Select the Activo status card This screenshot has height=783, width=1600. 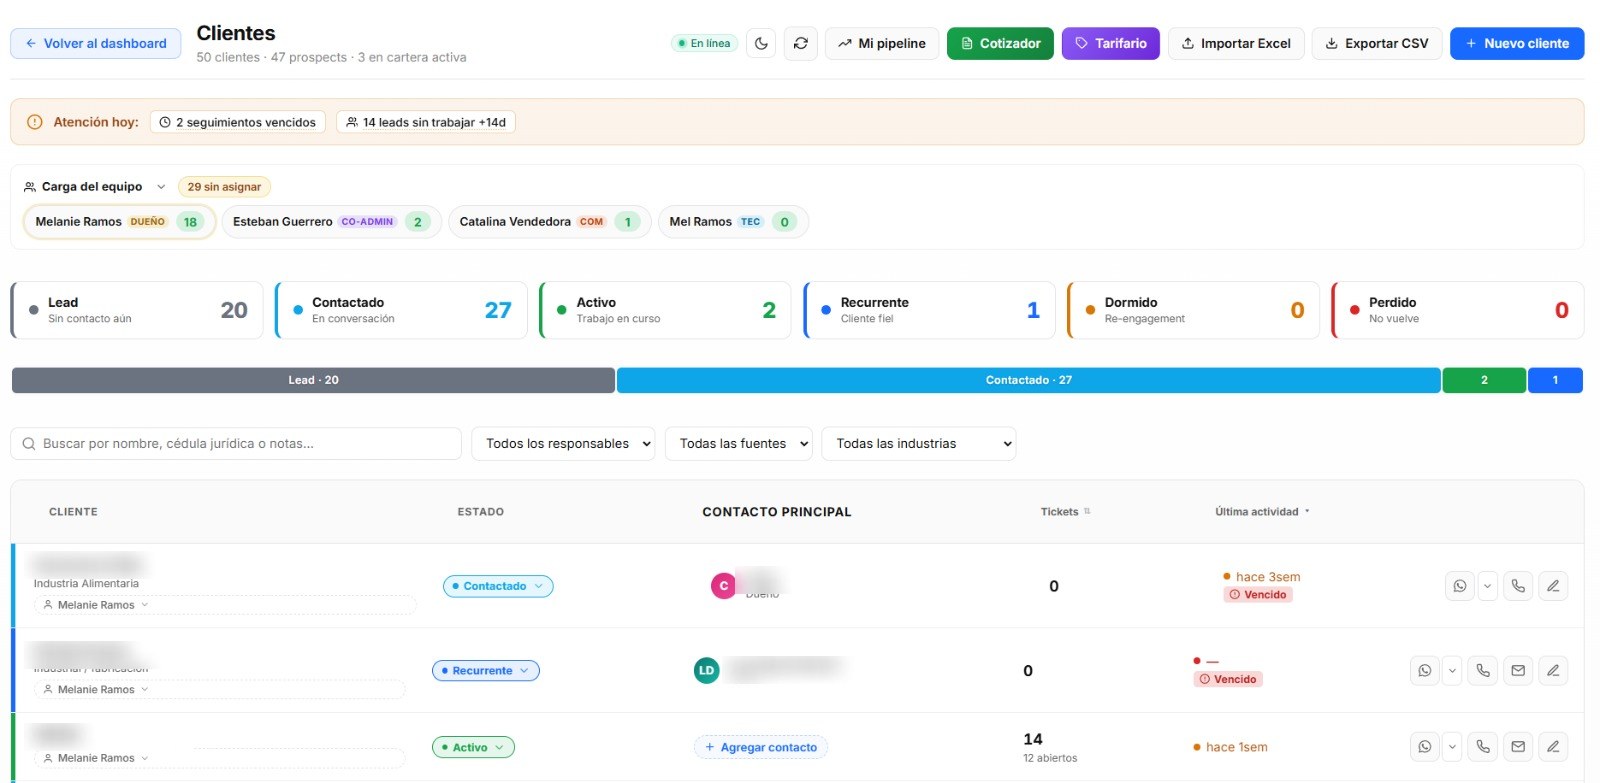pos(665,310)
